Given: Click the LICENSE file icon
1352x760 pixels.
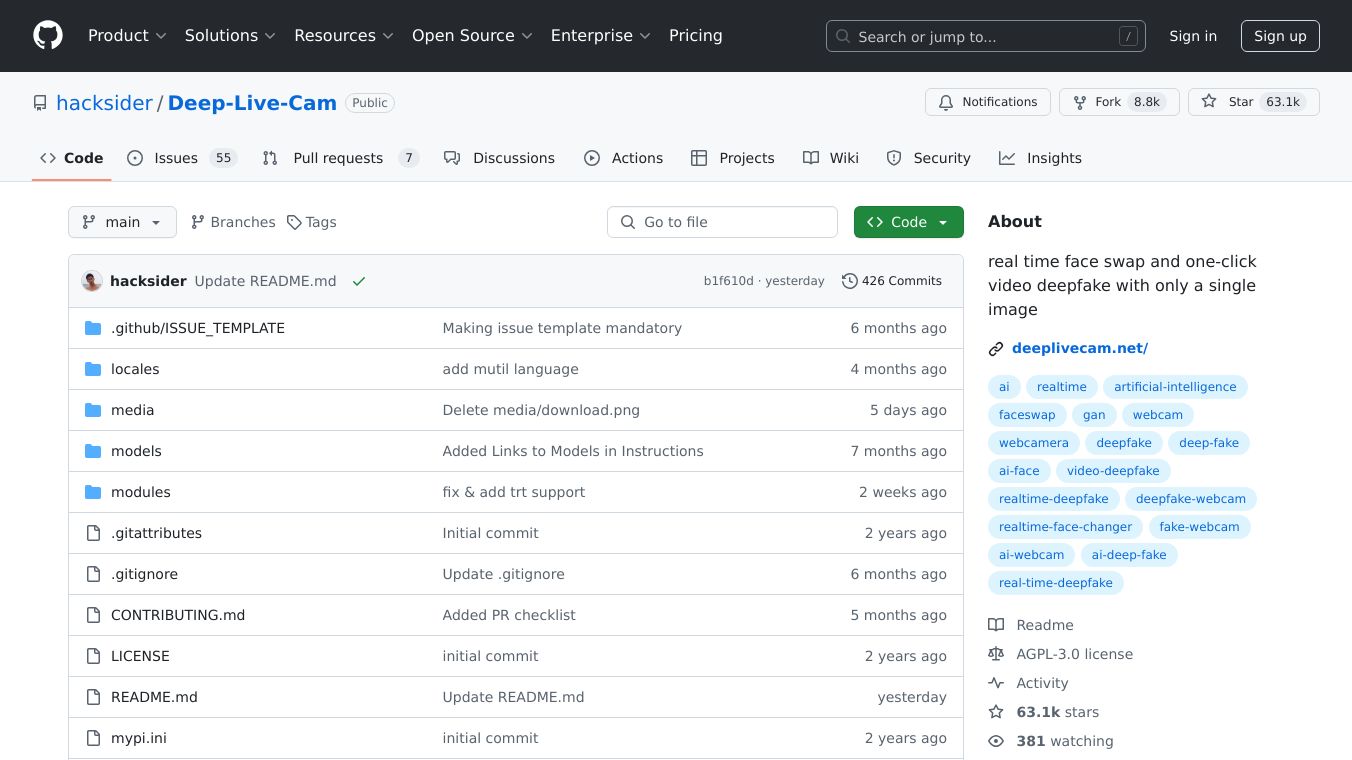Looking at the screenshot, I should [93, 656].
